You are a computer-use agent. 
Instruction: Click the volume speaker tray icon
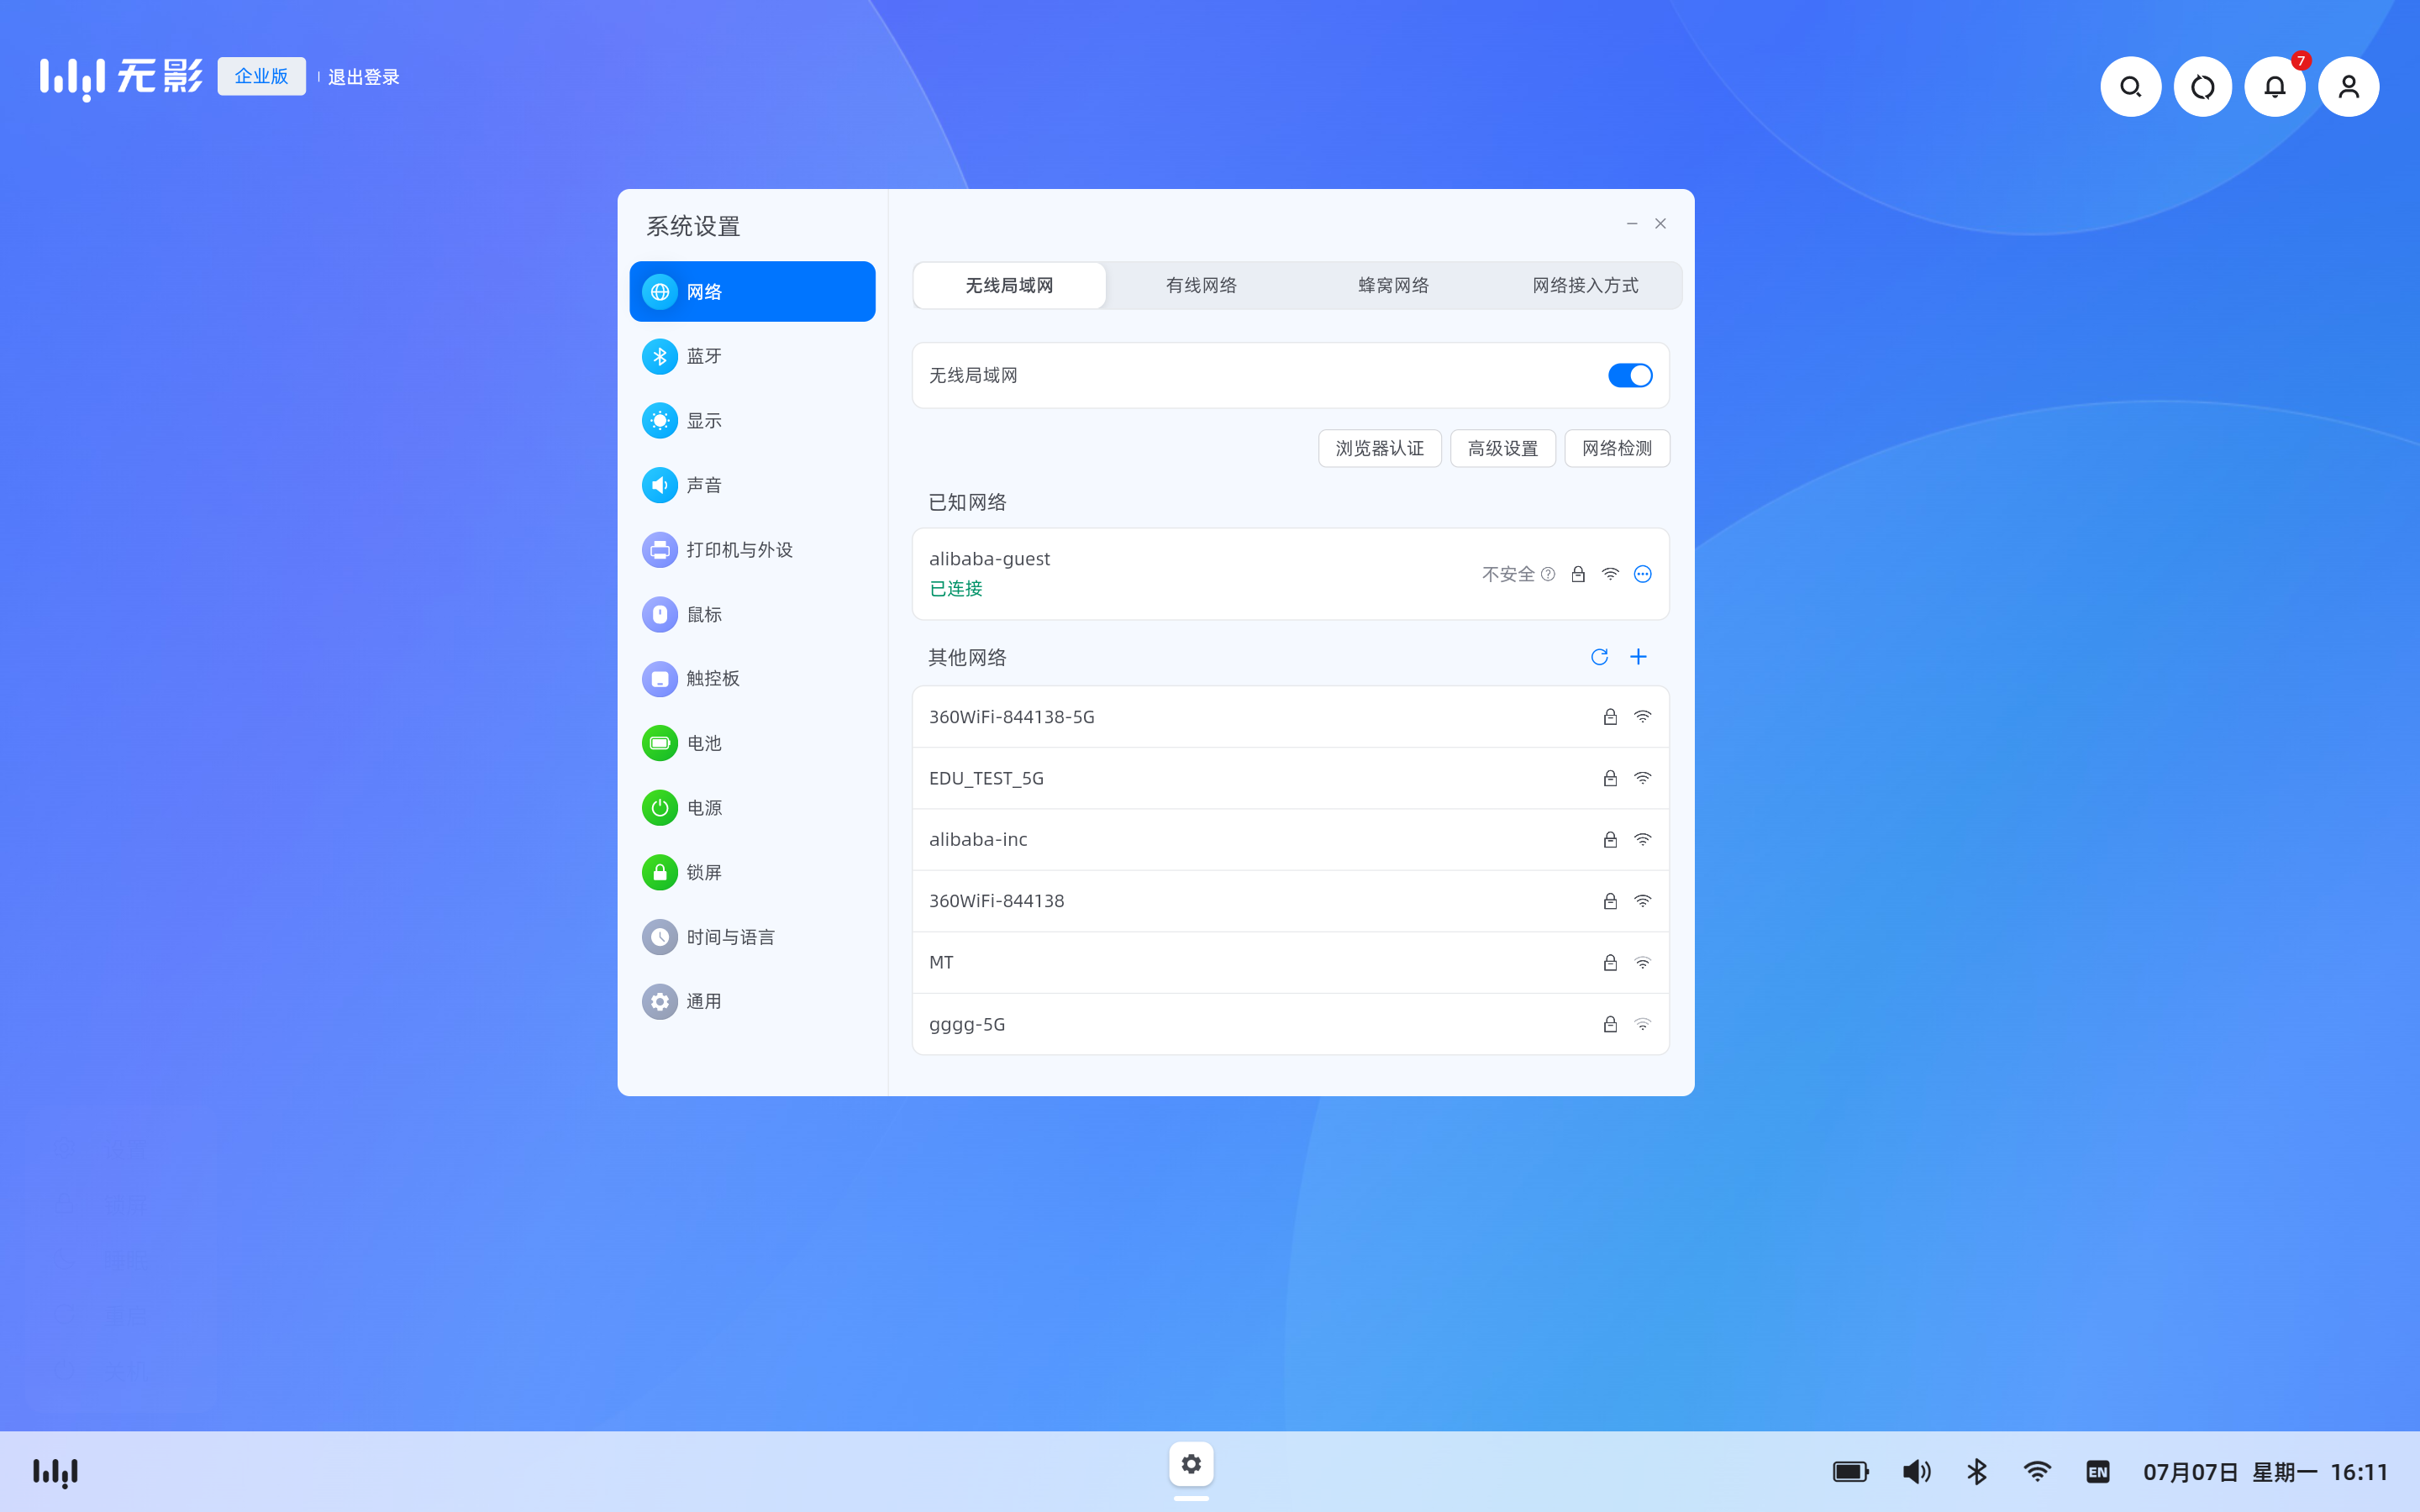[x=1916, y=1471]
